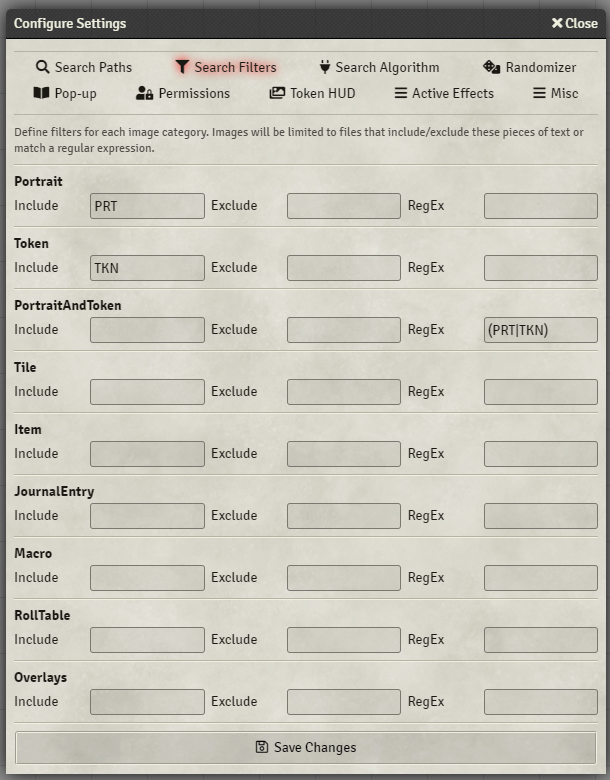
Task: Open the Randomizer tab
Action: point(529,67)
